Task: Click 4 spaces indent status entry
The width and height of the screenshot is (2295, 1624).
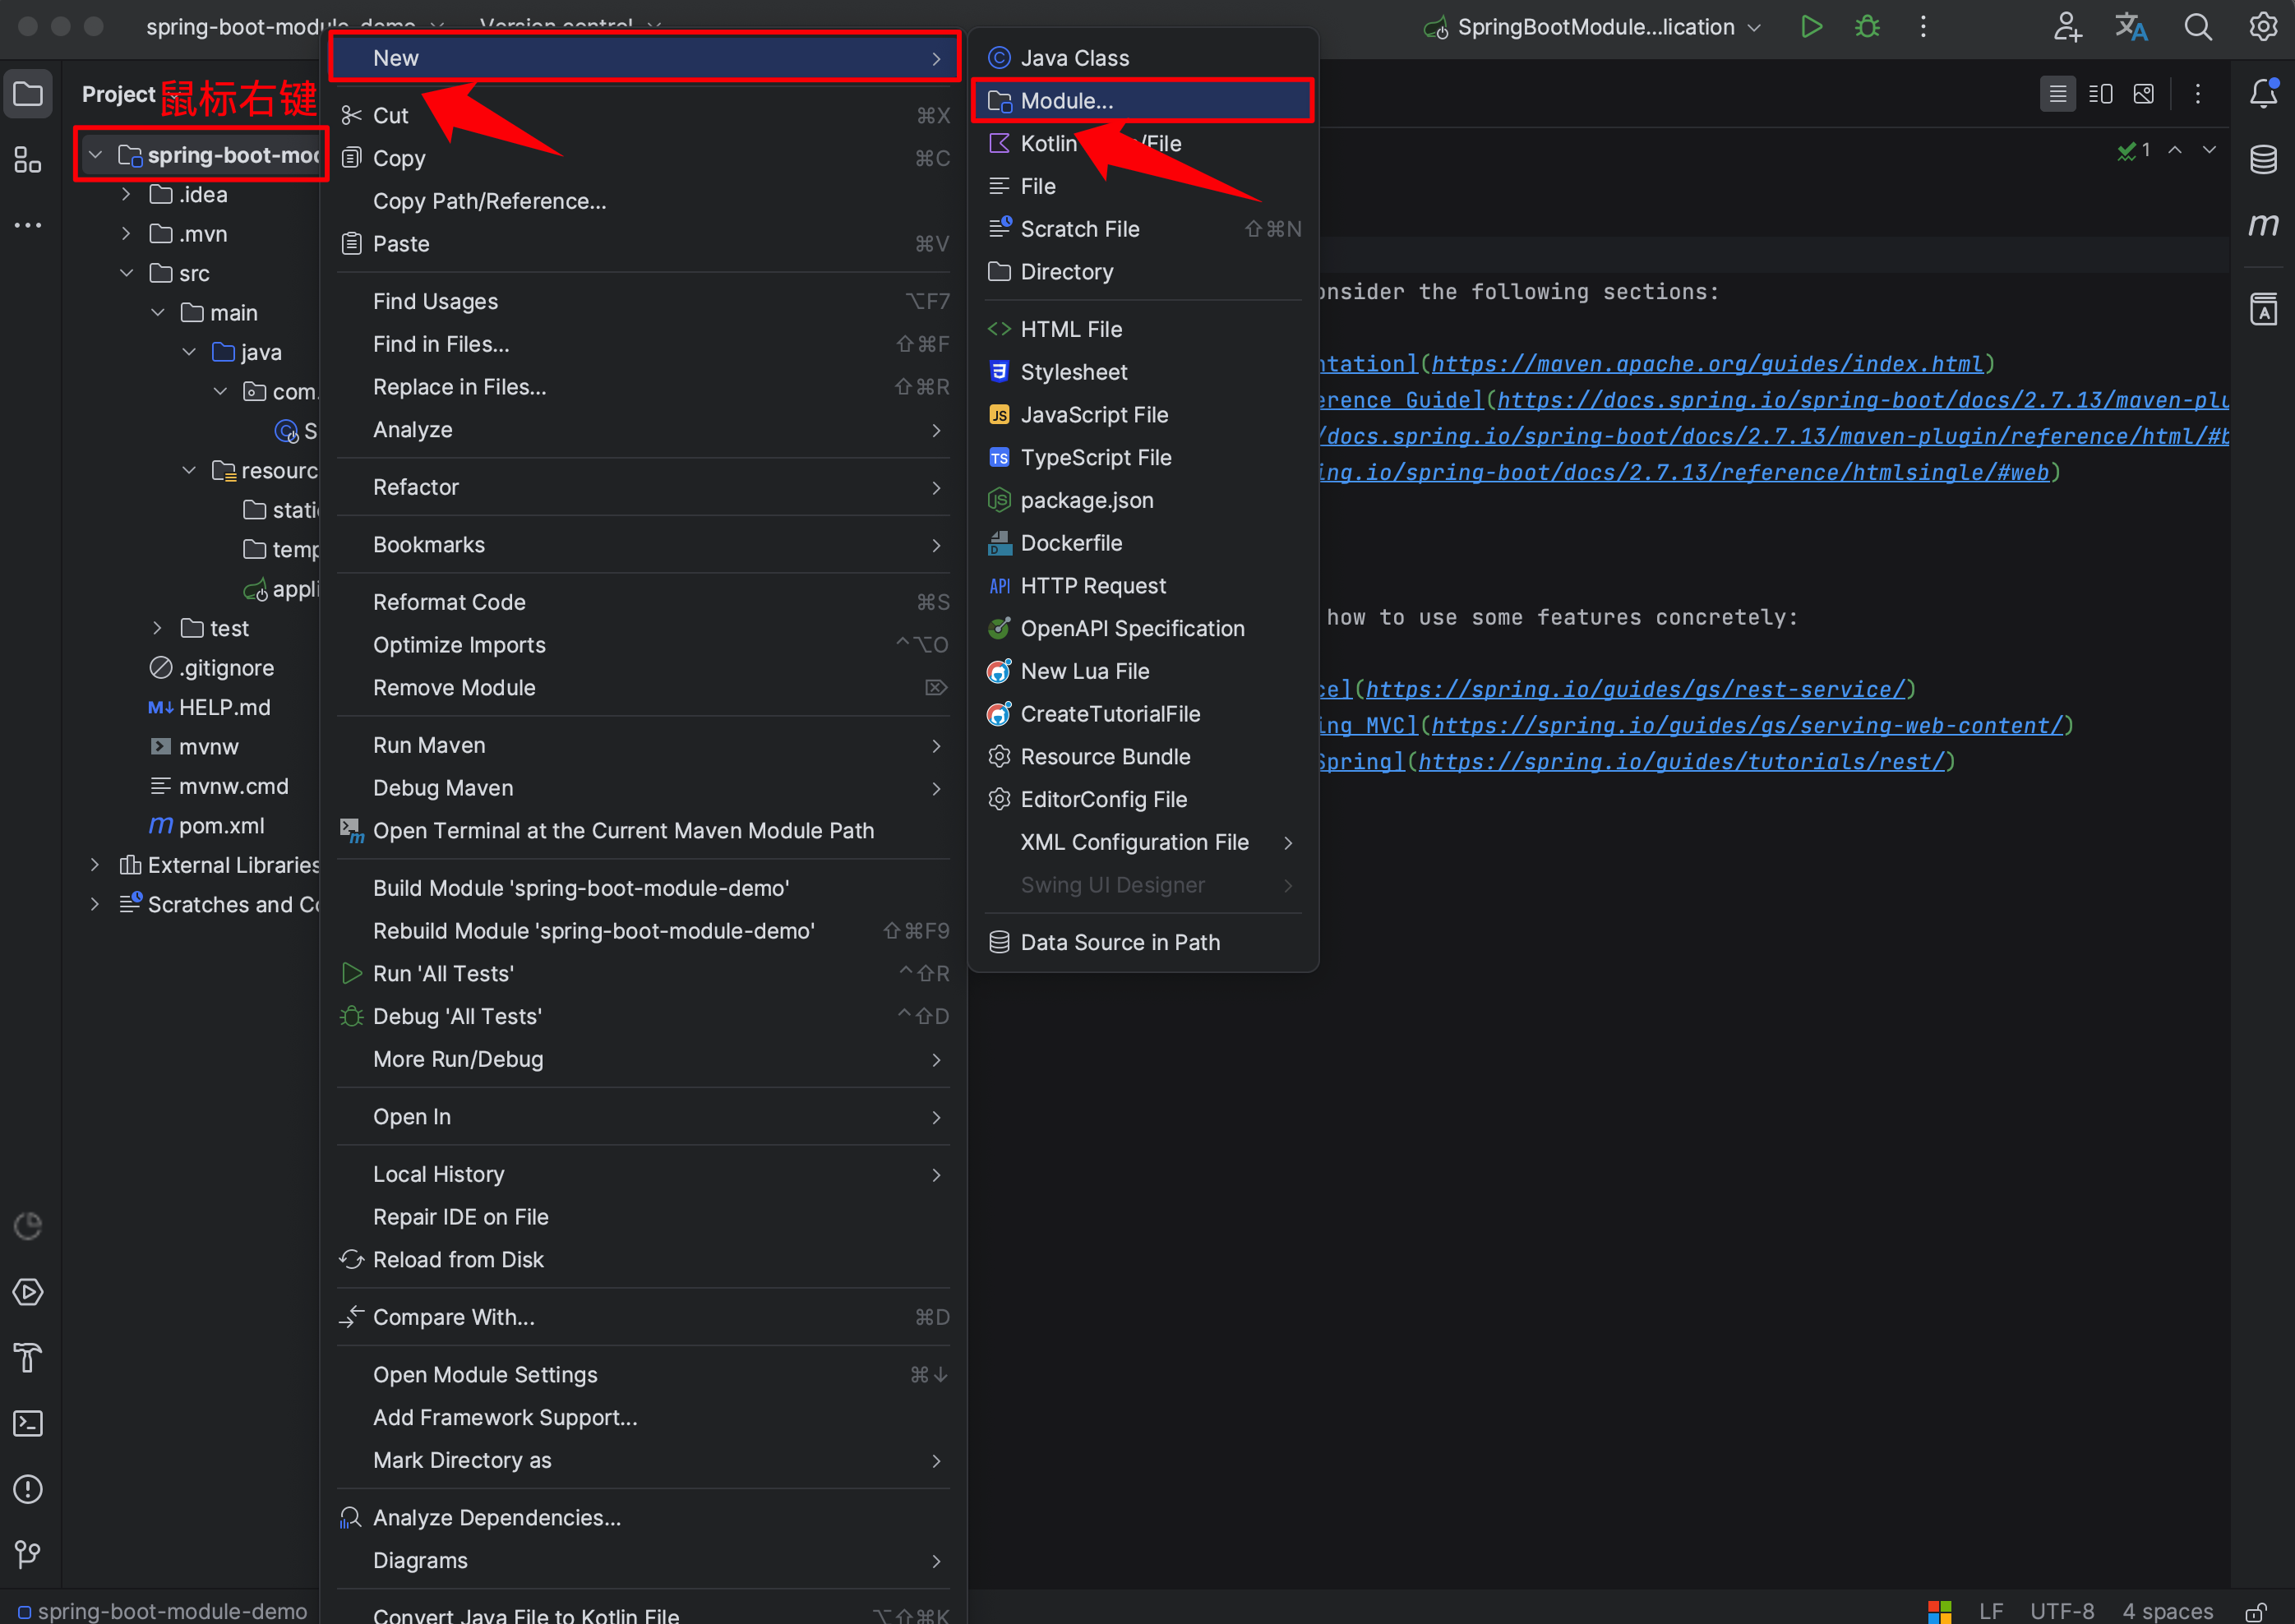Action: 2167,1611
